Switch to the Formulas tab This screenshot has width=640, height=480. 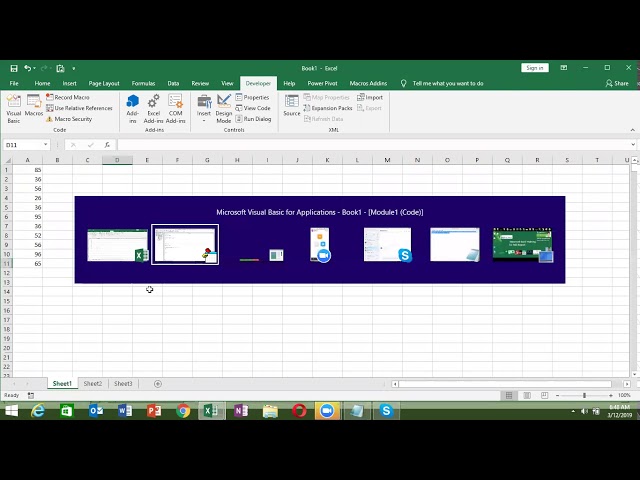(x=143, y=83)
